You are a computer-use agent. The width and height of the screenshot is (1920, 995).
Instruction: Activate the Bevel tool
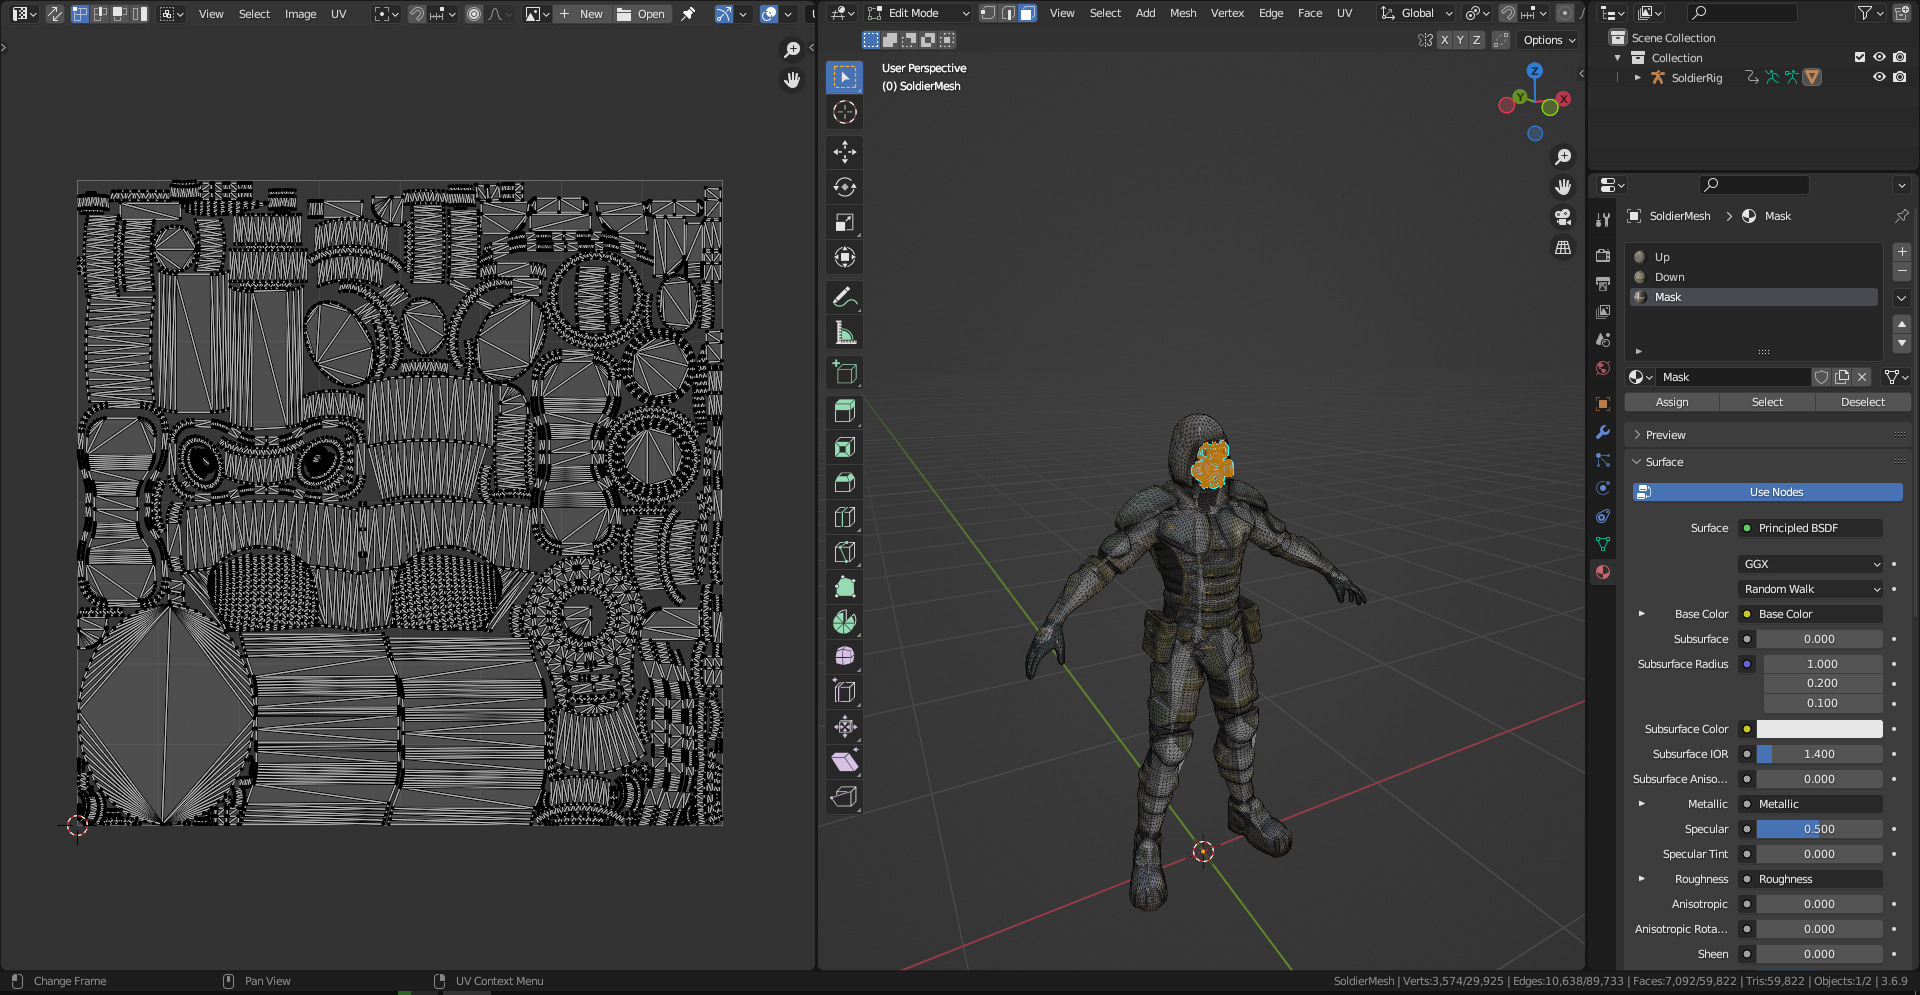(845, 482)
